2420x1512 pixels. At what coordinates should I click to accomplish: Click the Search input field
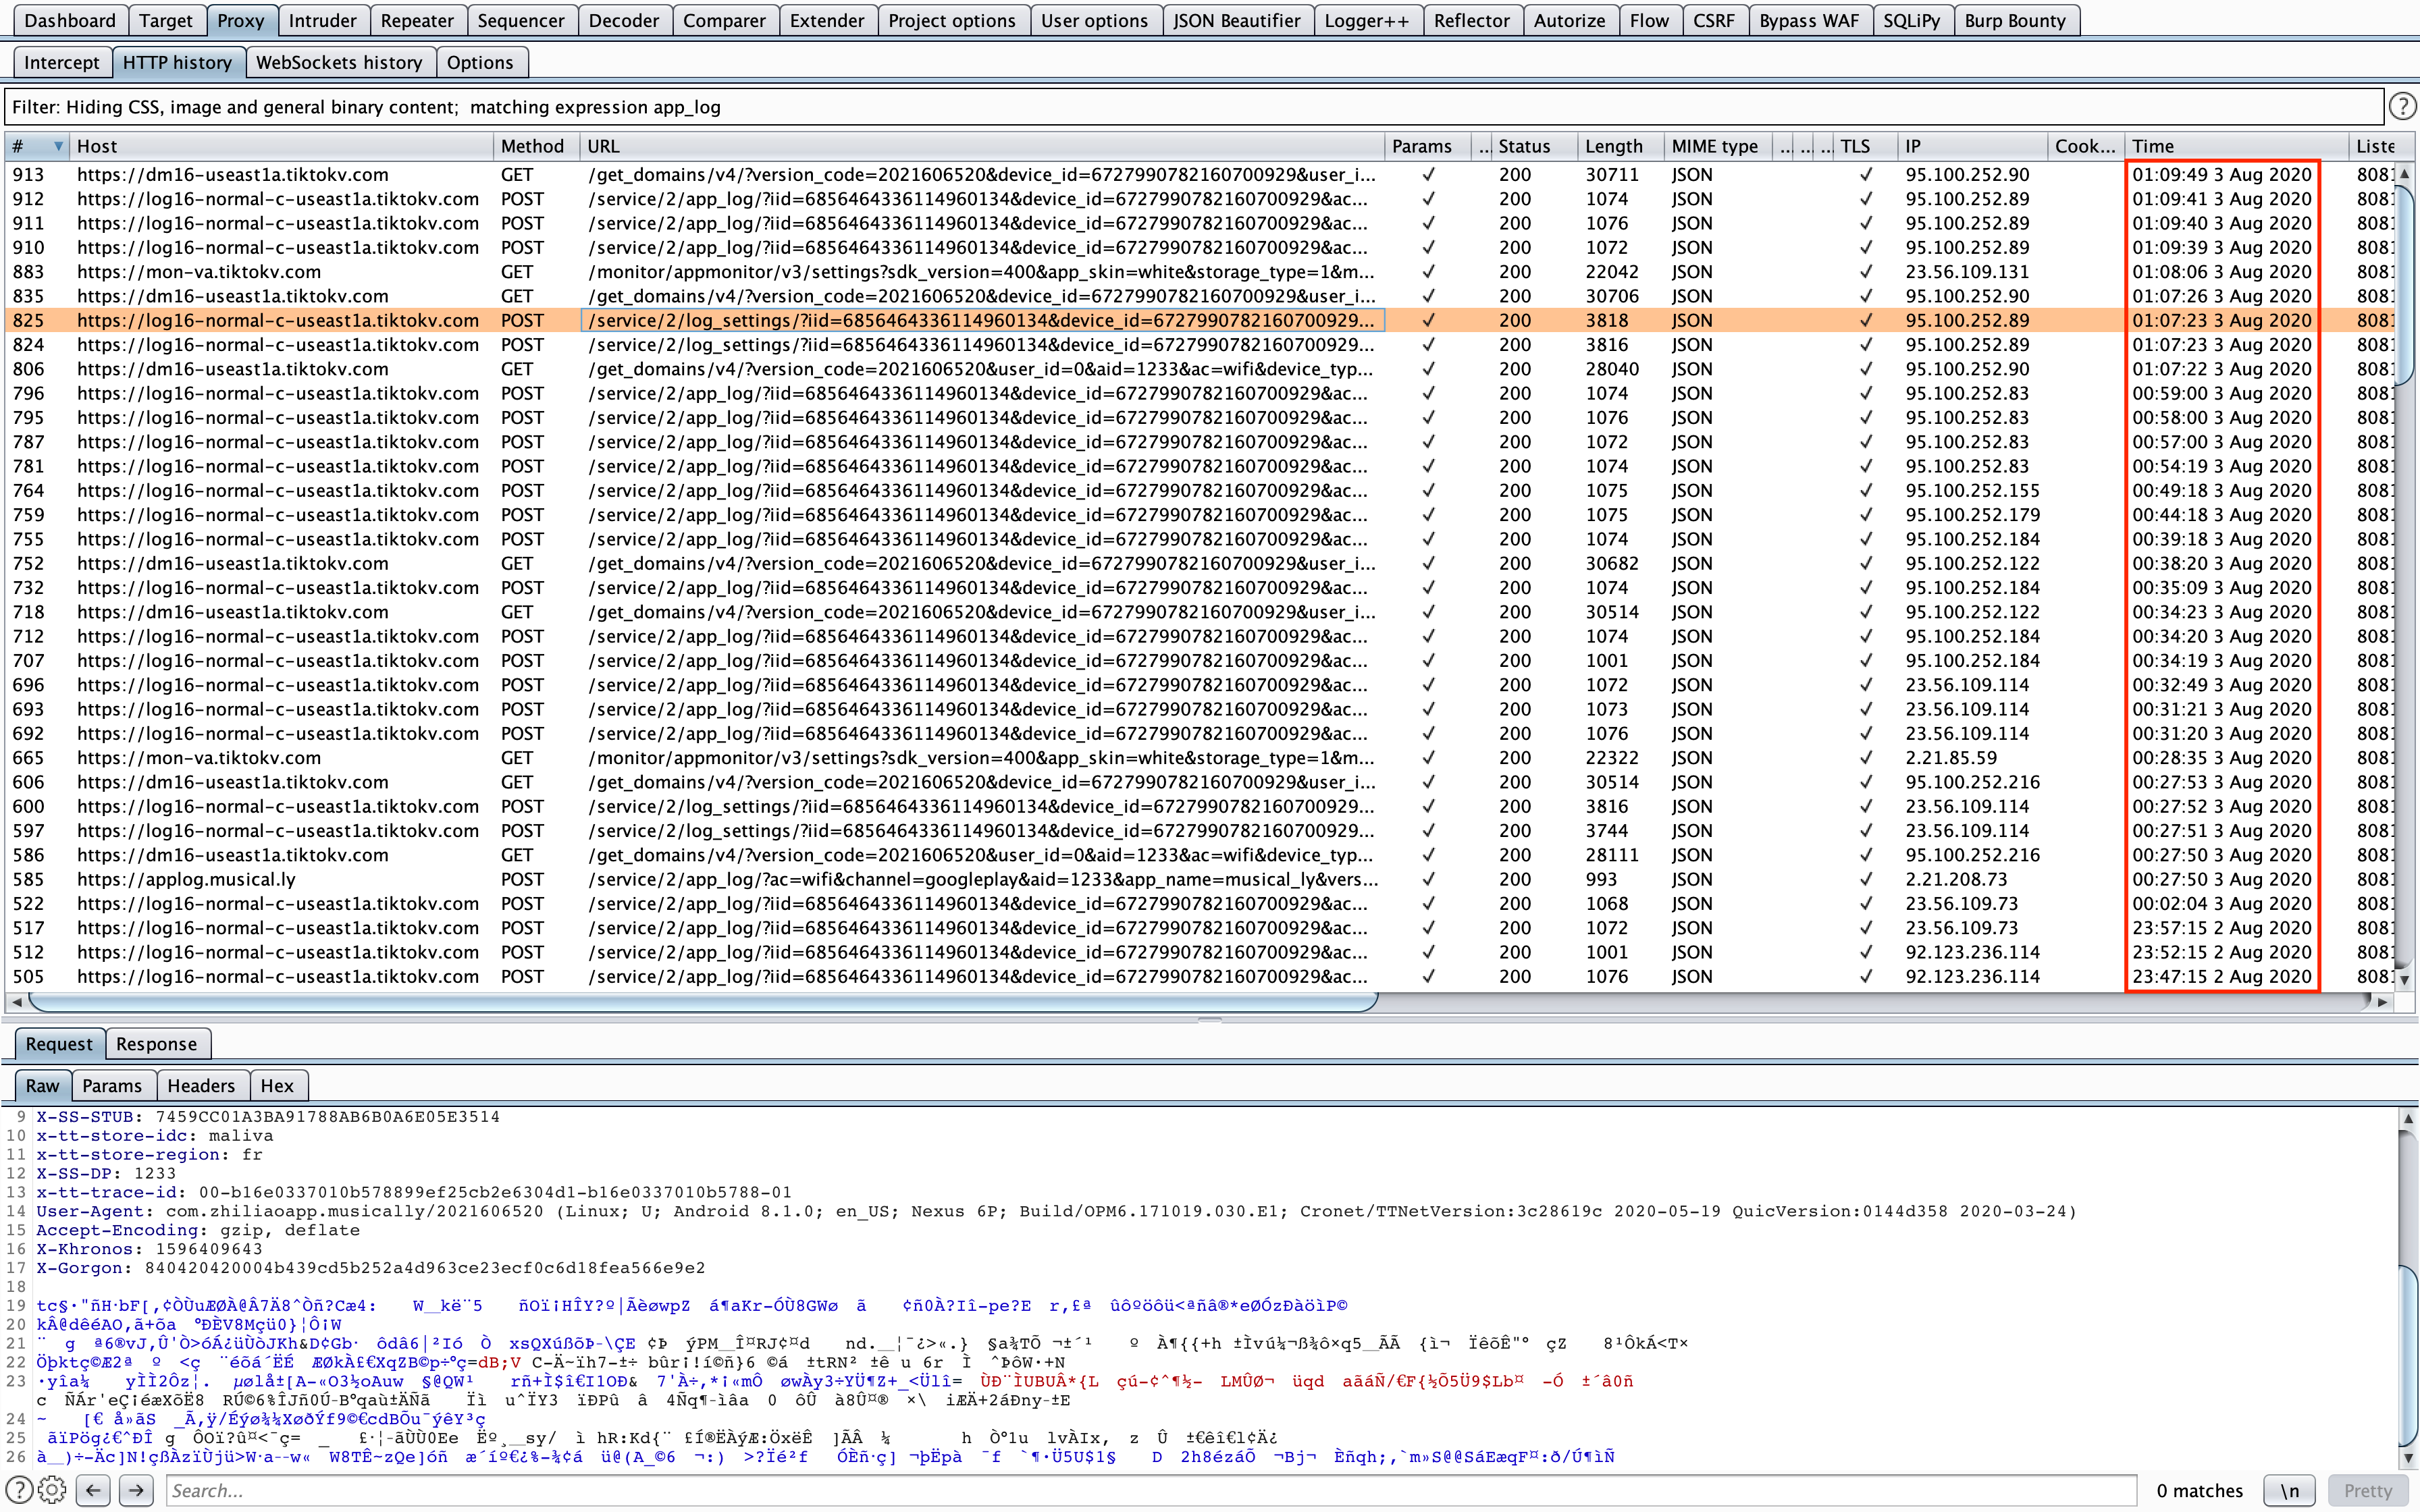[1150, 1490]
